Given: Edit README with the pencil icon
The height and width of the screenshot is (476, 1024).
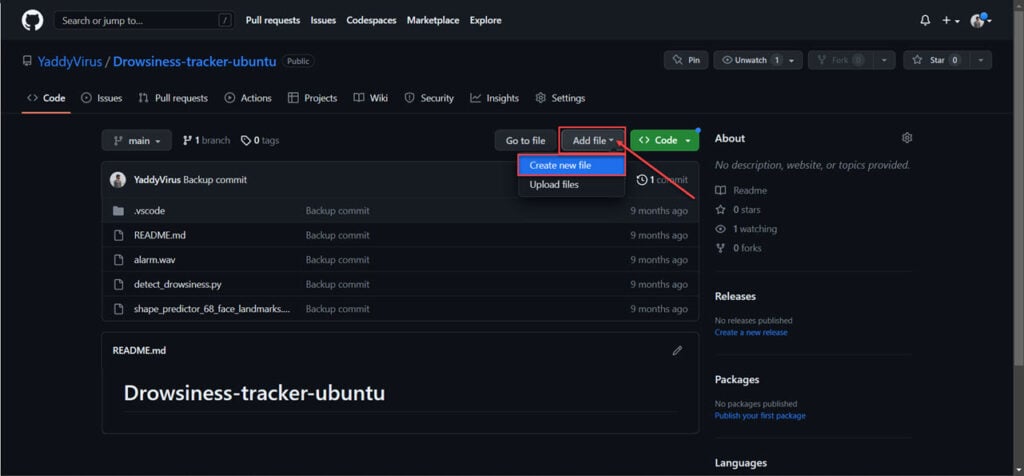Looking at the screenshot, I should 677,351.
